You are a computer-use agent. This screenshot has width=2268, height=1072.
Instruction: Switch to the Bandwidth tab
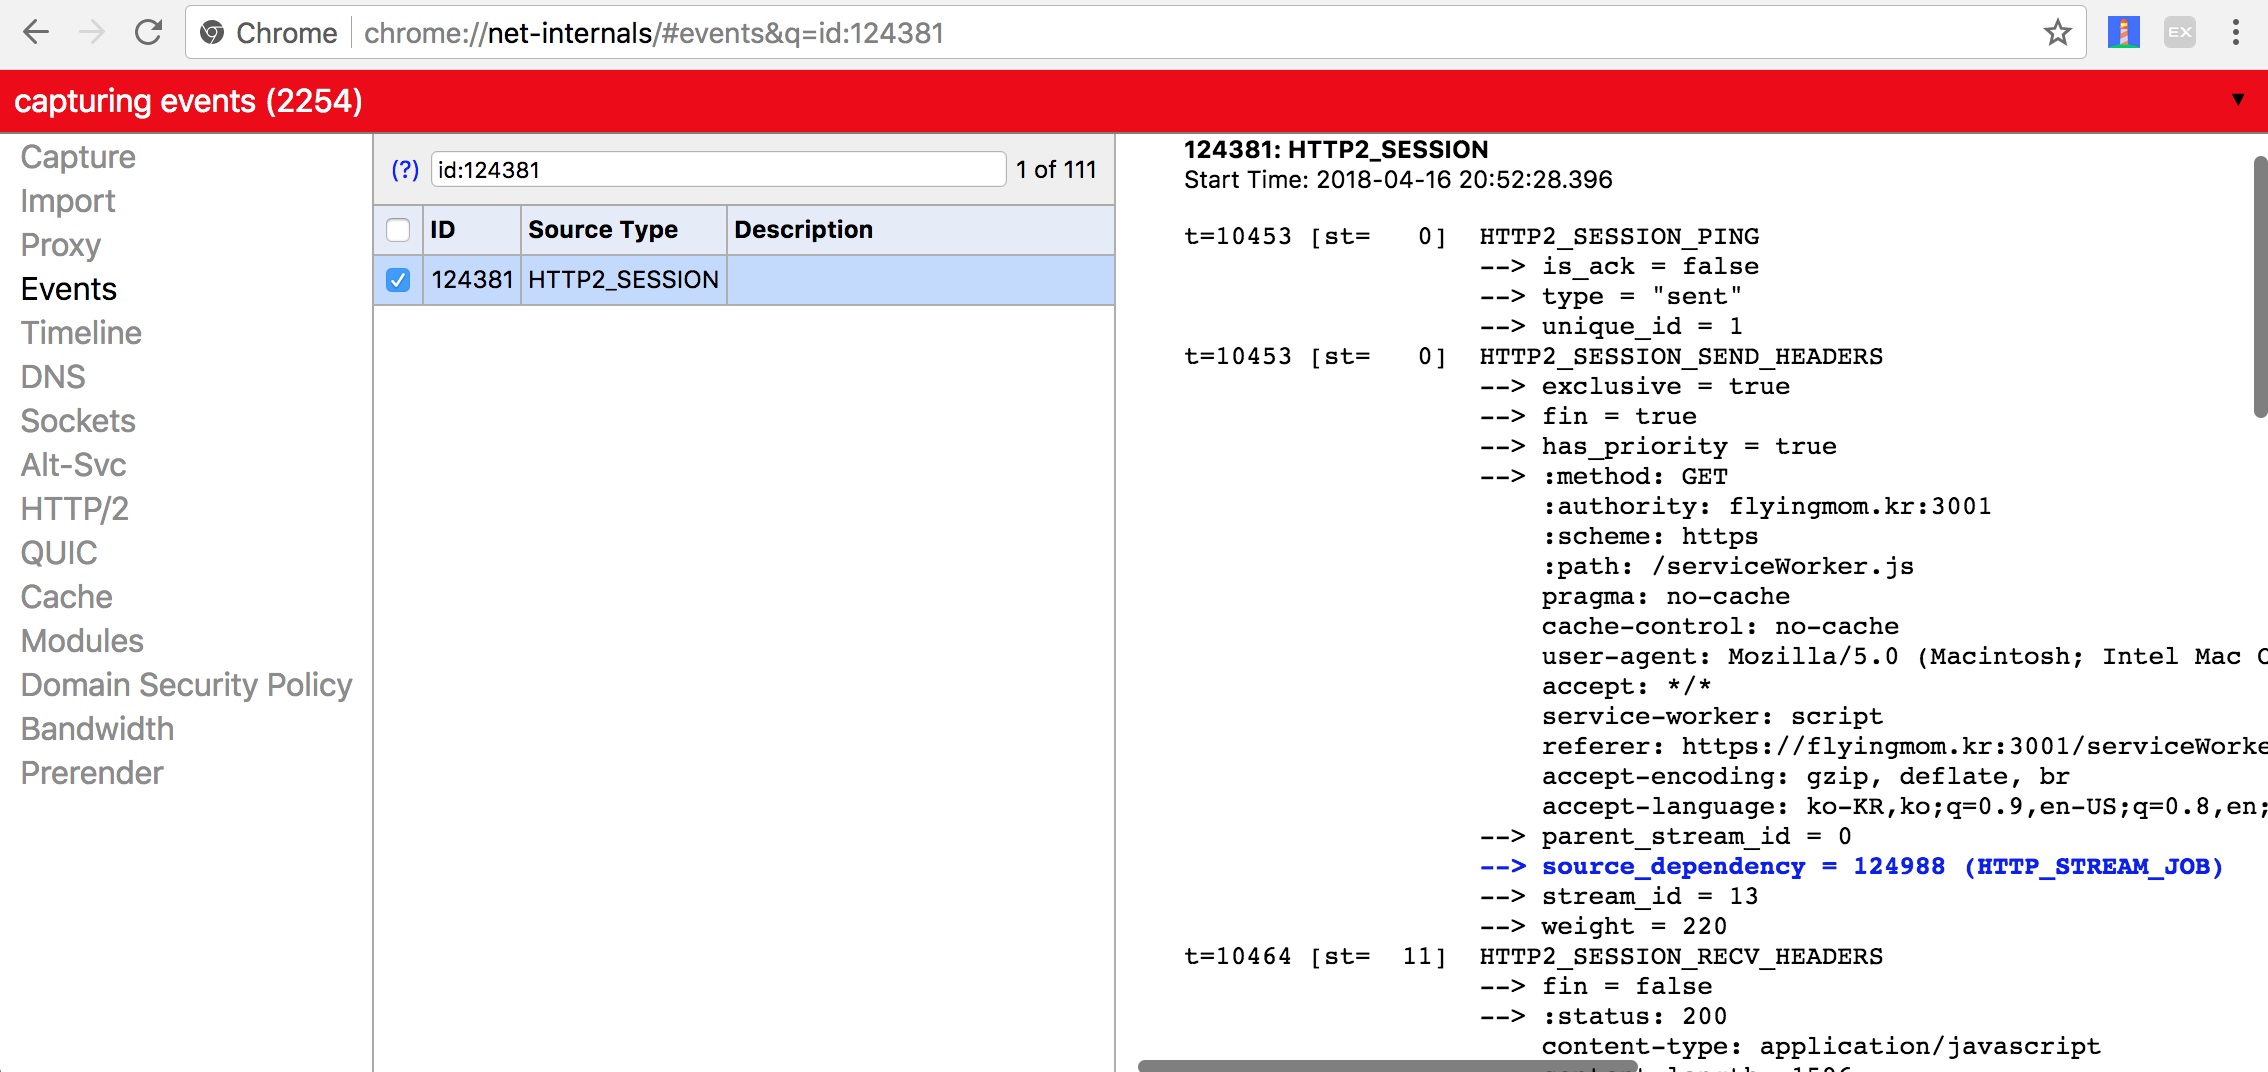(97, 729)
